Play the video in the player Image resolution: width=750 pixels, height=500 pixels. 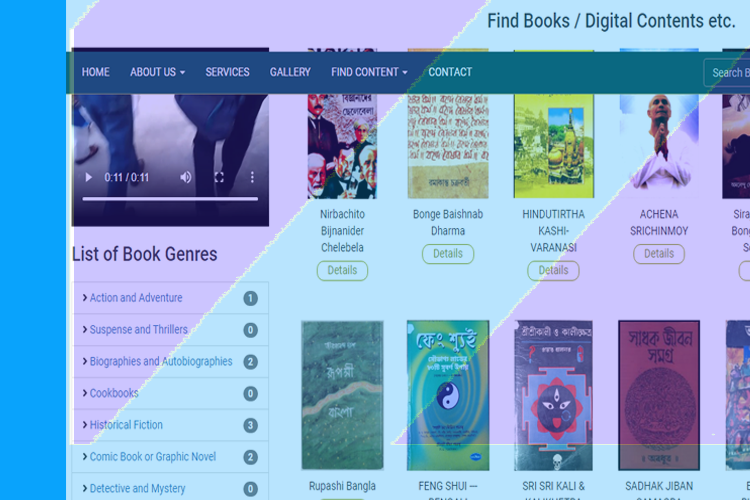tap(88, 178)
